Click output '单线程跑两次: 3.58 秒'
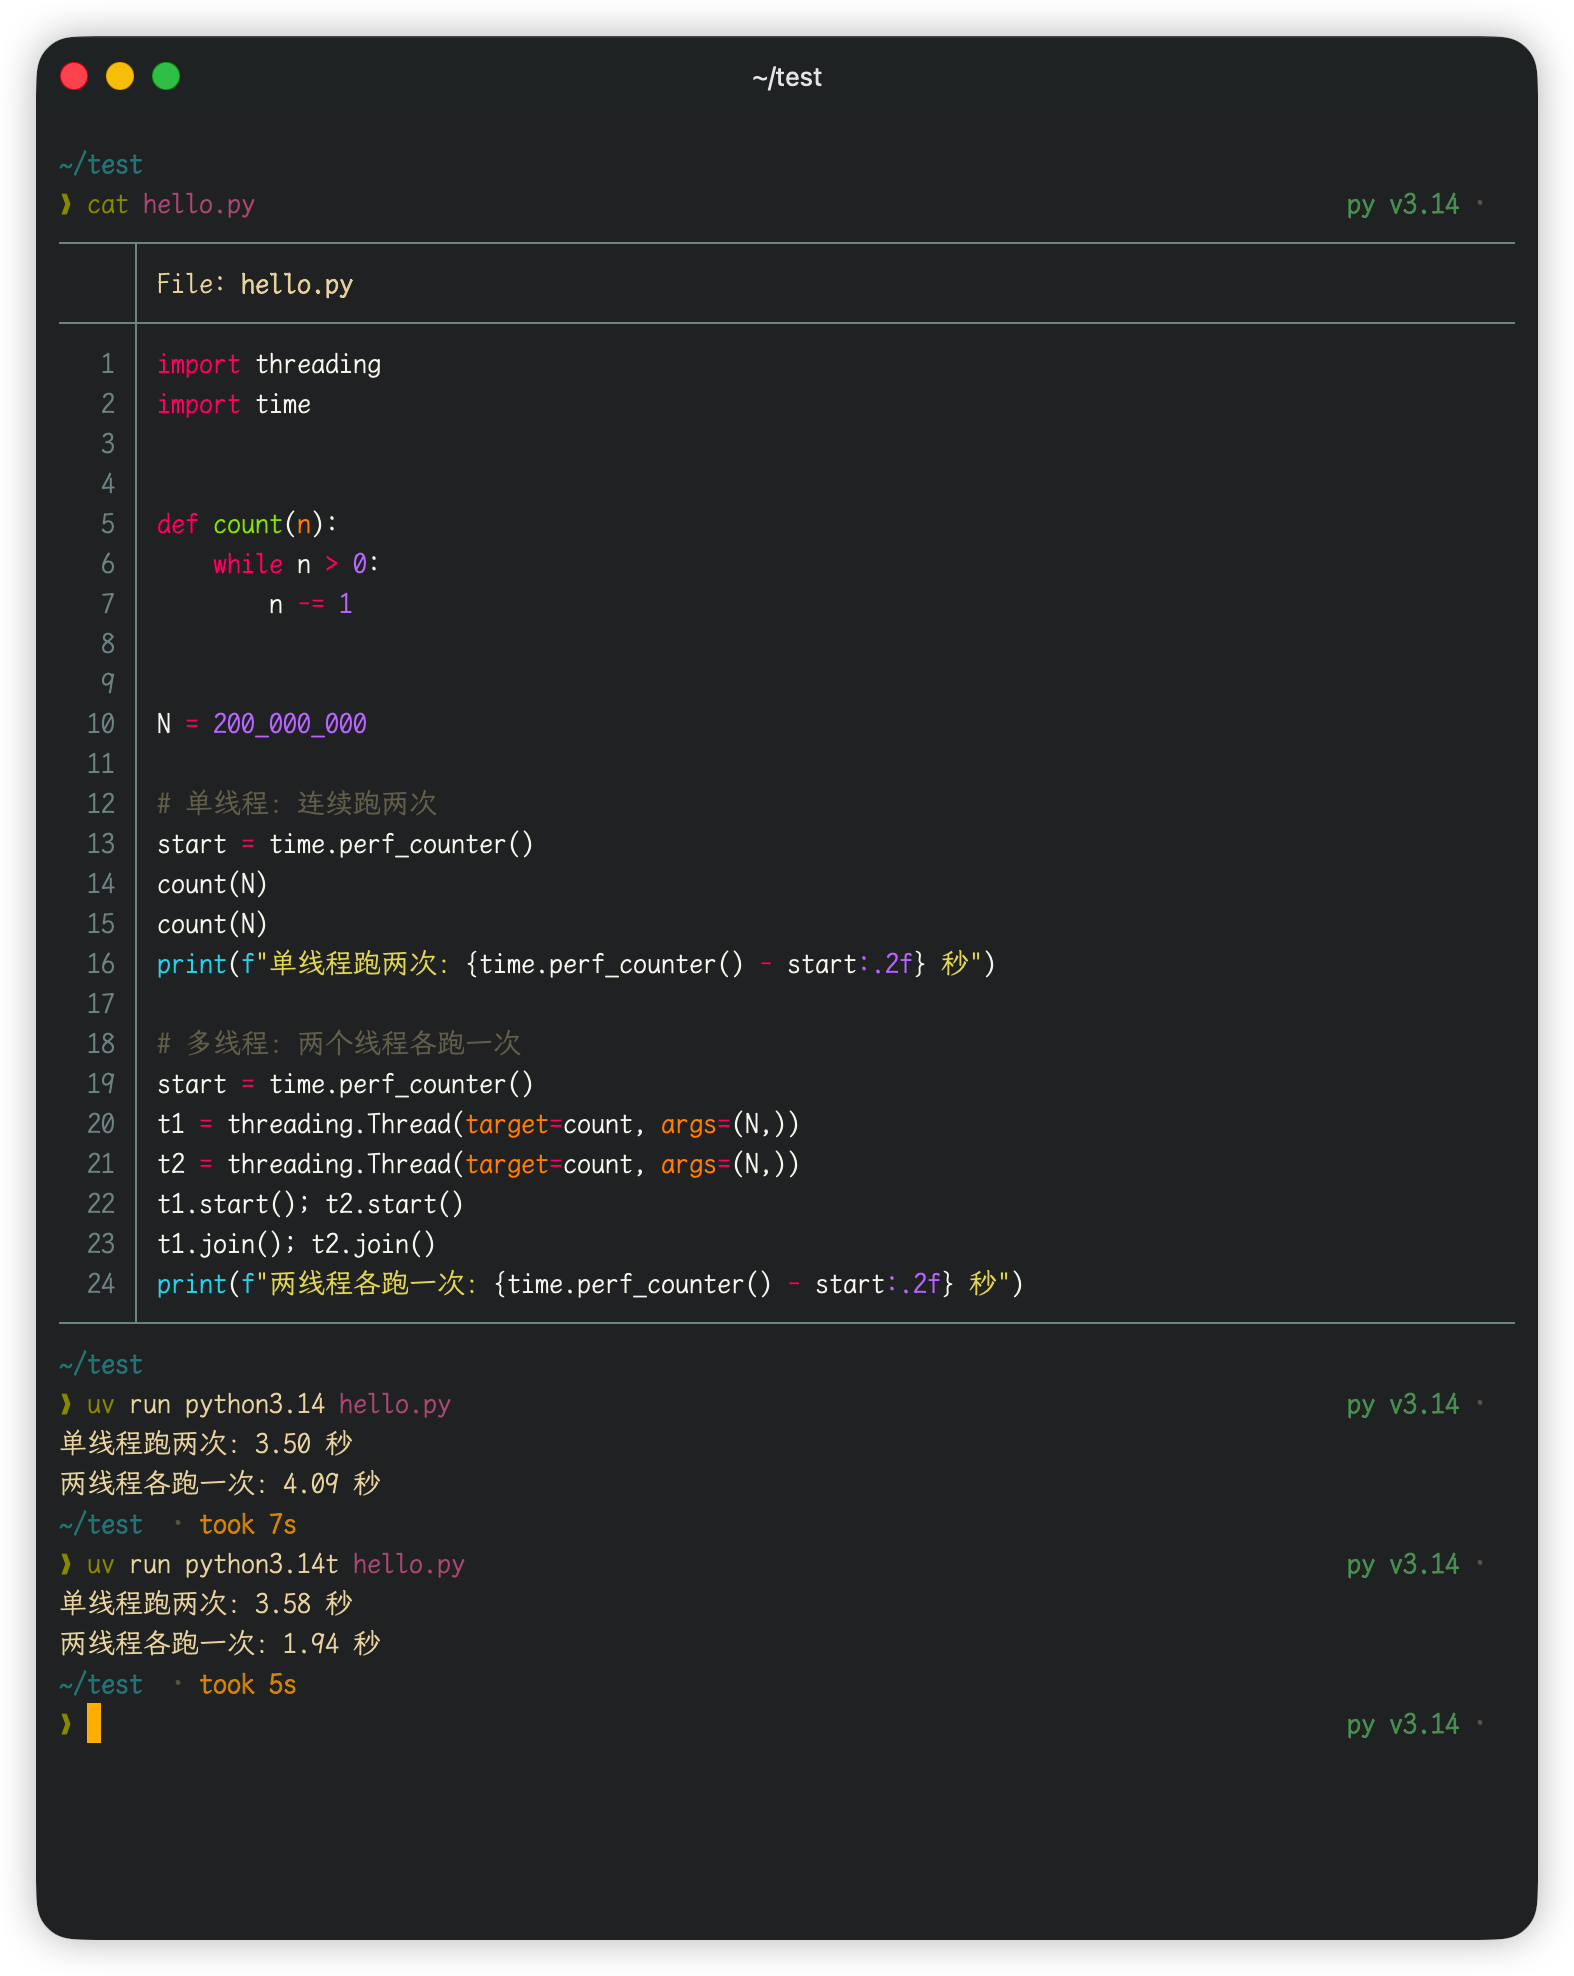This screenshot has height=1976, width=1574. tap(206, 1604)
